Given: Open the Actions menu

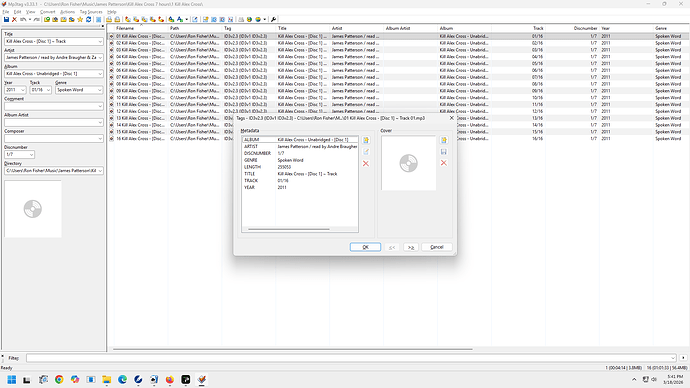Looking at the screenshot, I should coord(67,12).
